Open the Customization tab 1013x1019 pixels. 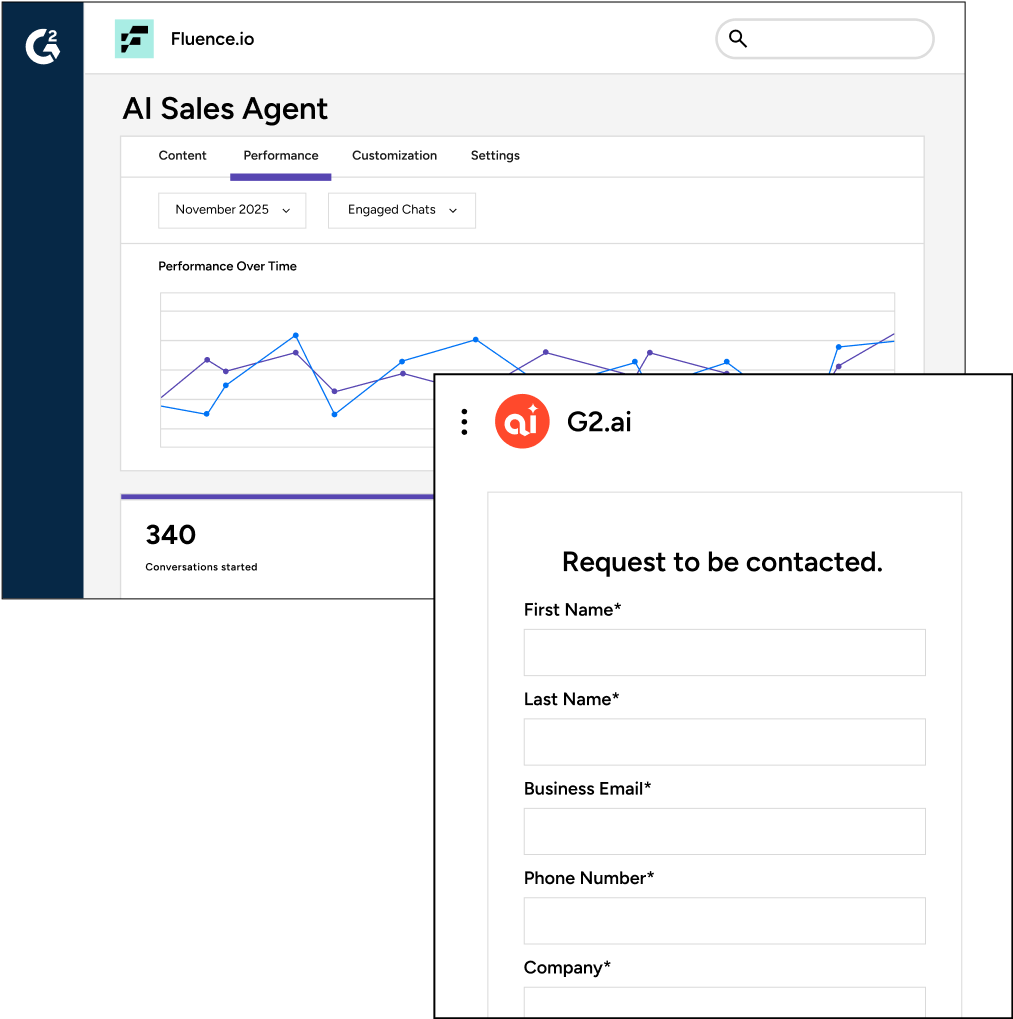(x=394, y=156)
